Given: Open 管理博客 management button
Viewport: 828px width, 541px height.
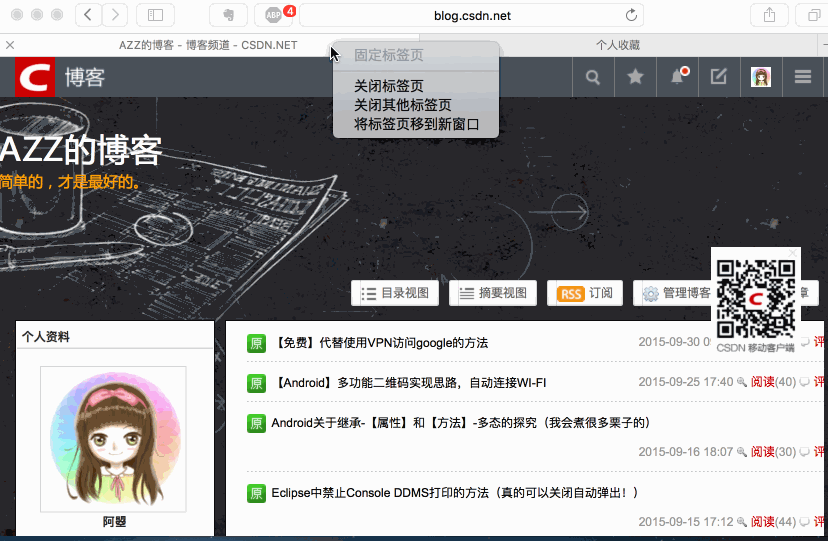Looking at the screenshot, I should (672, 293).
